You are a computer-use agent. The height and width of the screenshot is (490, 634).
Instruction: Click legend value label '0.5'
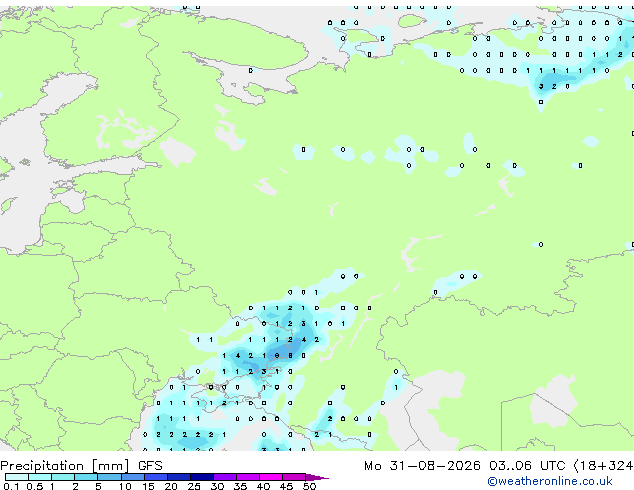click(x=35, y=486)
